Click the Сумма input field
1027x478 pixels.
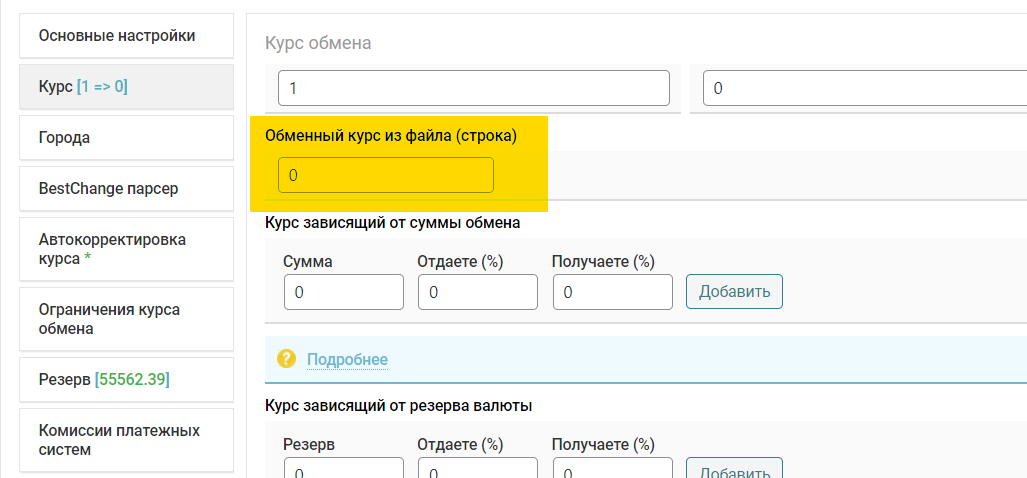pyautogui.click(x=344, y=292)
